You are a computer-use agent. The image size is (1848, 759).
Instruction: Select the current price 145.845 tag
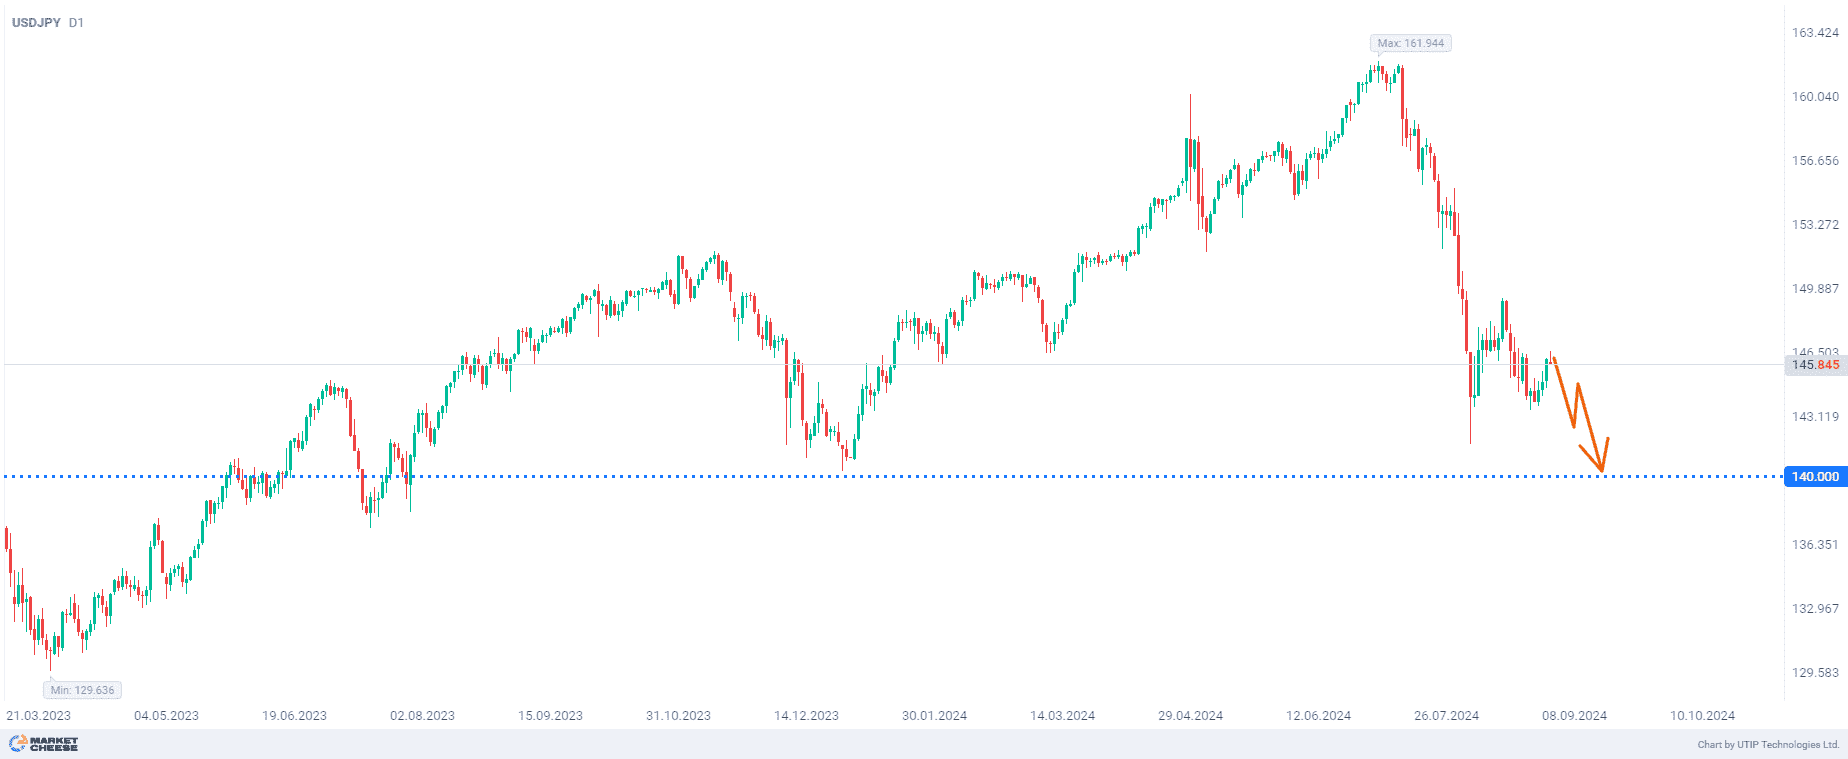pyautogui.click(x=1814, y=365)
